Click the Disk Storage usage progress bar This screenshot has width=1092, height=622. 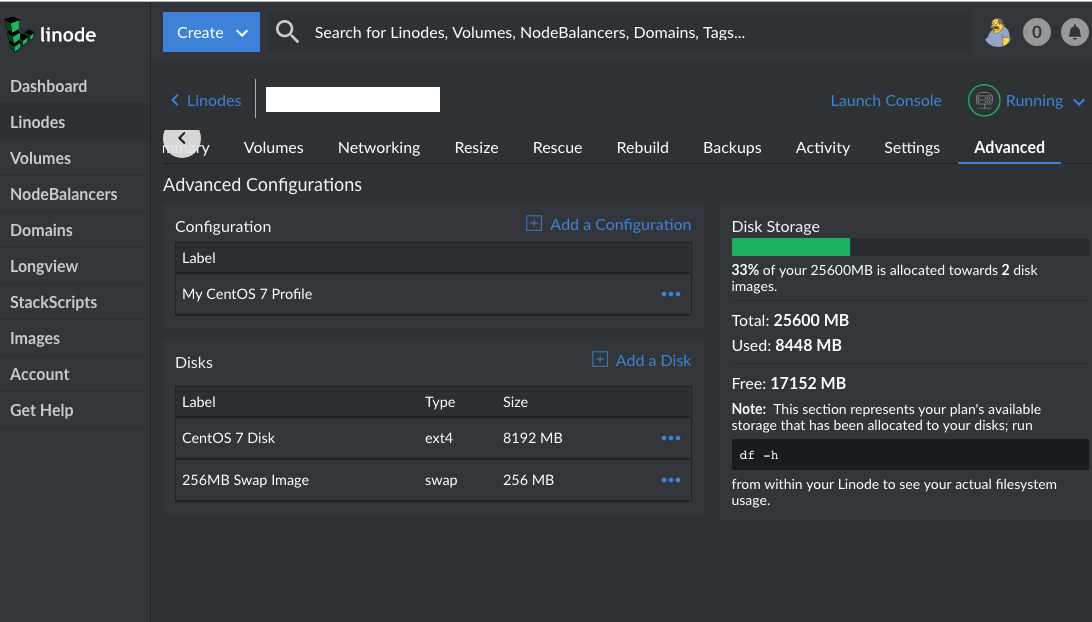(910, 247)
